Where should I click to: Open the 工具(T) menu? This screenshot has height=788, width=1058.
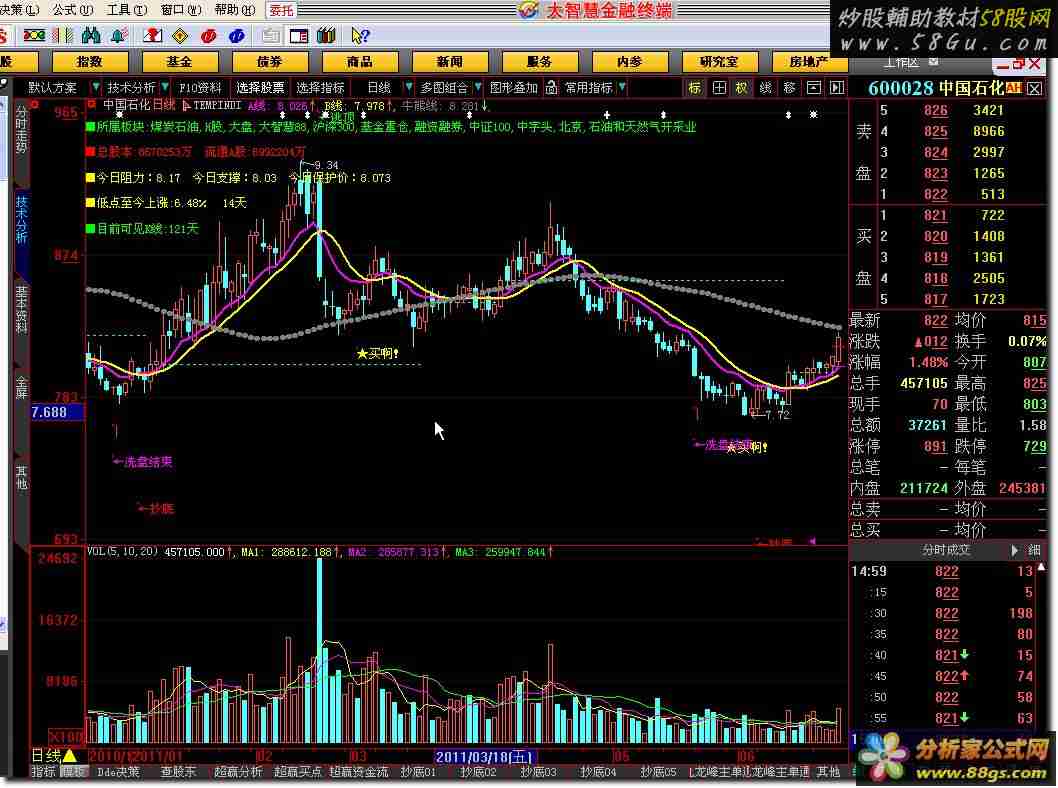(x=127, y=9)
